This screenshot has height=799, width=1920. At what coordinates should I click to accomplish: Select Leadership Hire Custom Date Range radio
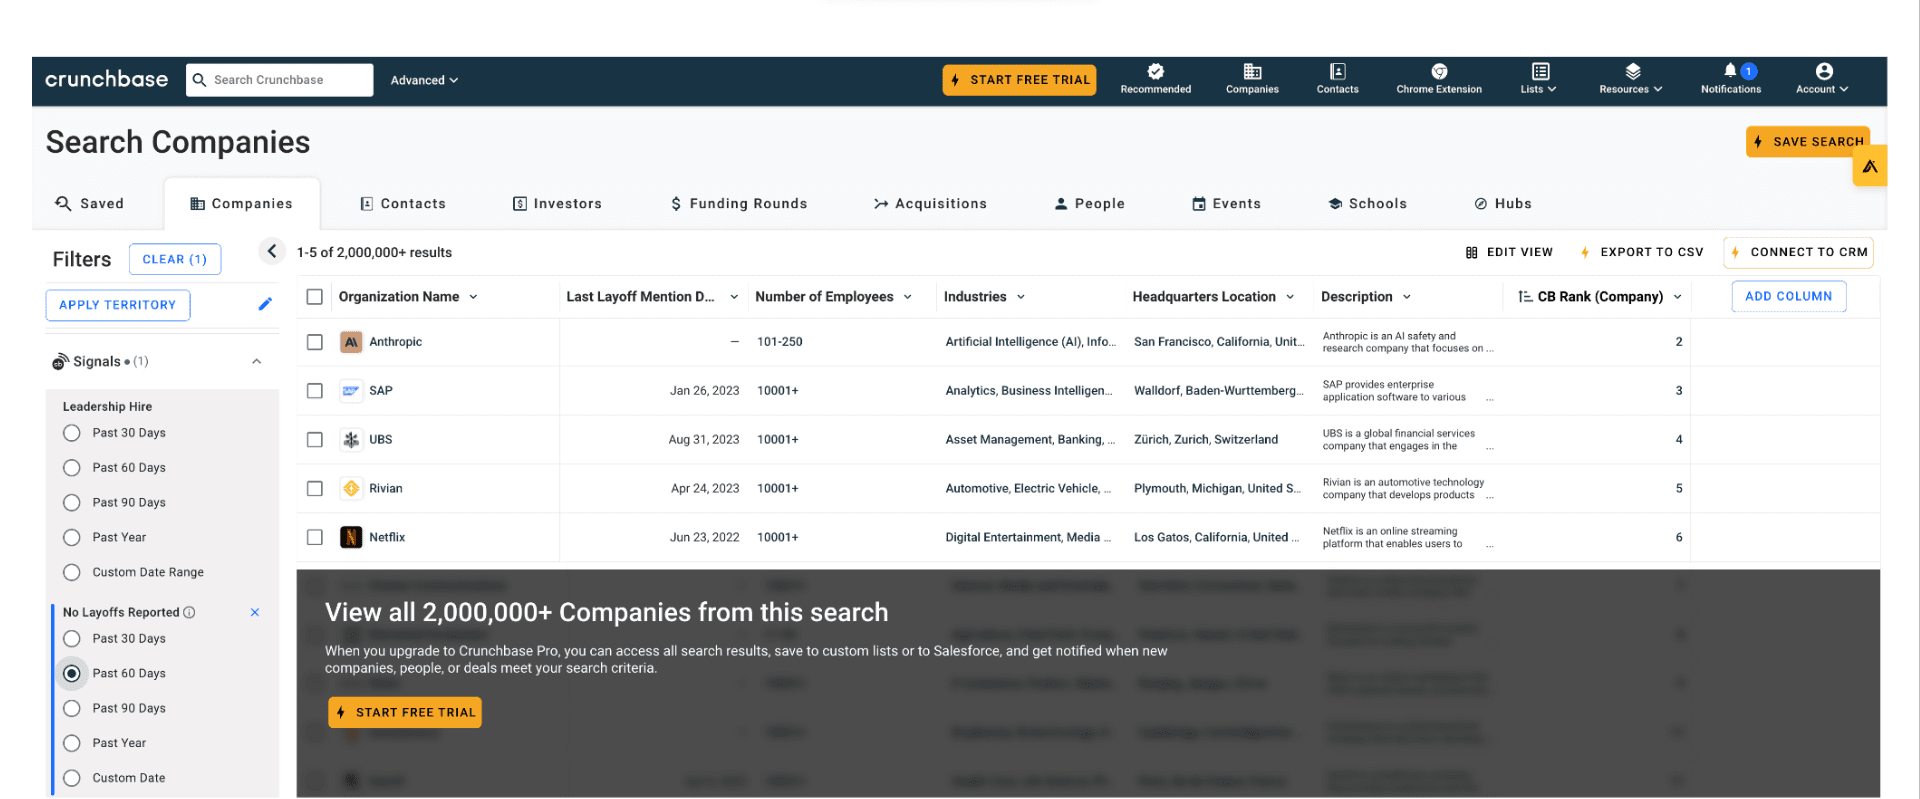pos(72,573)
